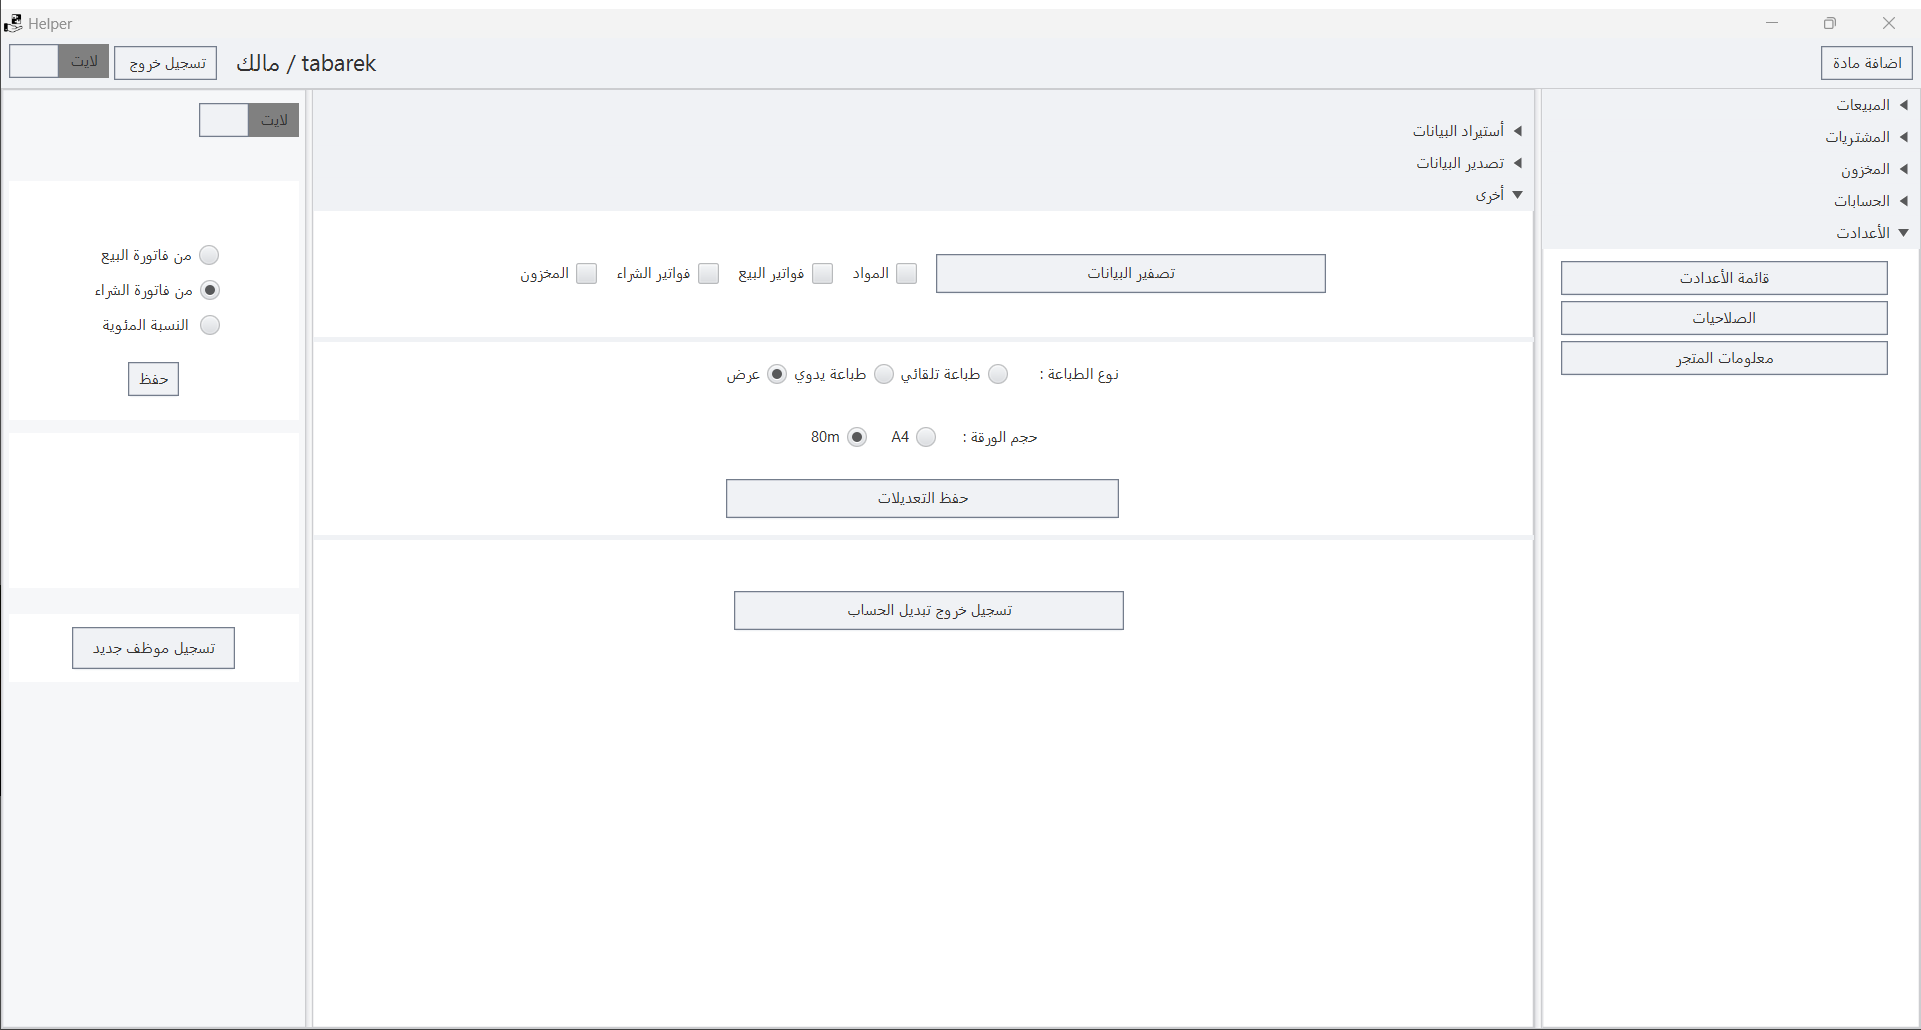
Task: Select النسبة المئوية radio option
Action: [x=209, y=325]
